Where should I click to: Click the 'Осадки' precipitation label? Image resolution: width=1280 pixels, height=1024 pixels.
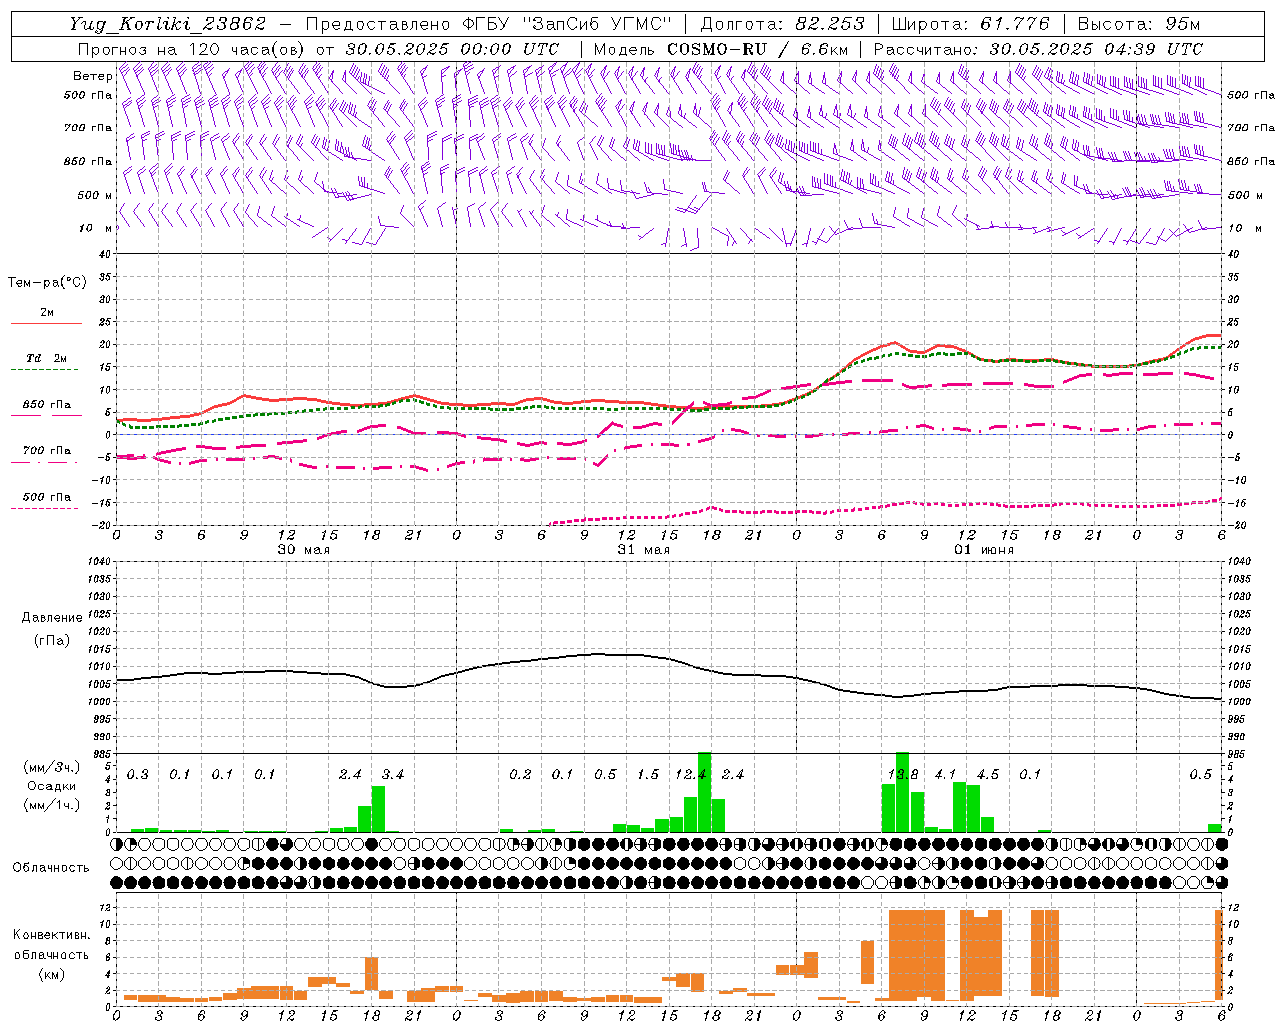pyautogui.click(x=52, y=786)
